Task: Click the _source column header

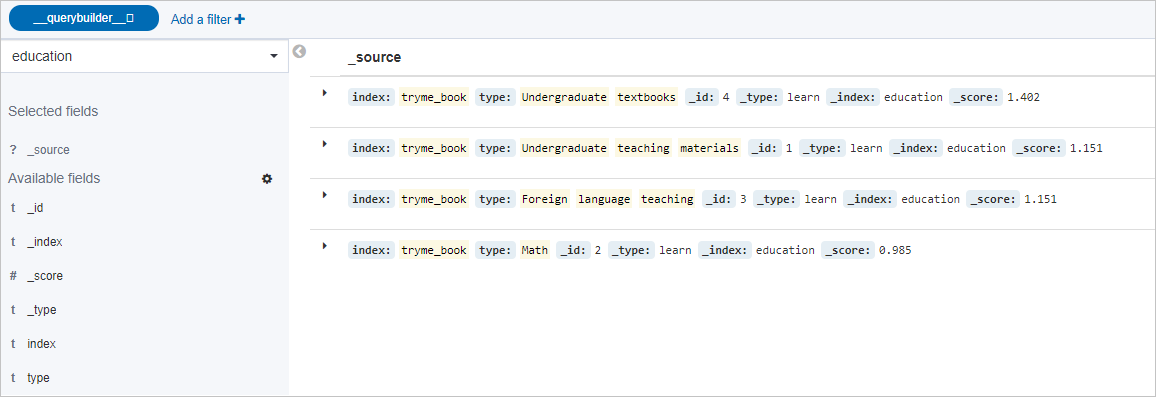Action: point(374,58)
